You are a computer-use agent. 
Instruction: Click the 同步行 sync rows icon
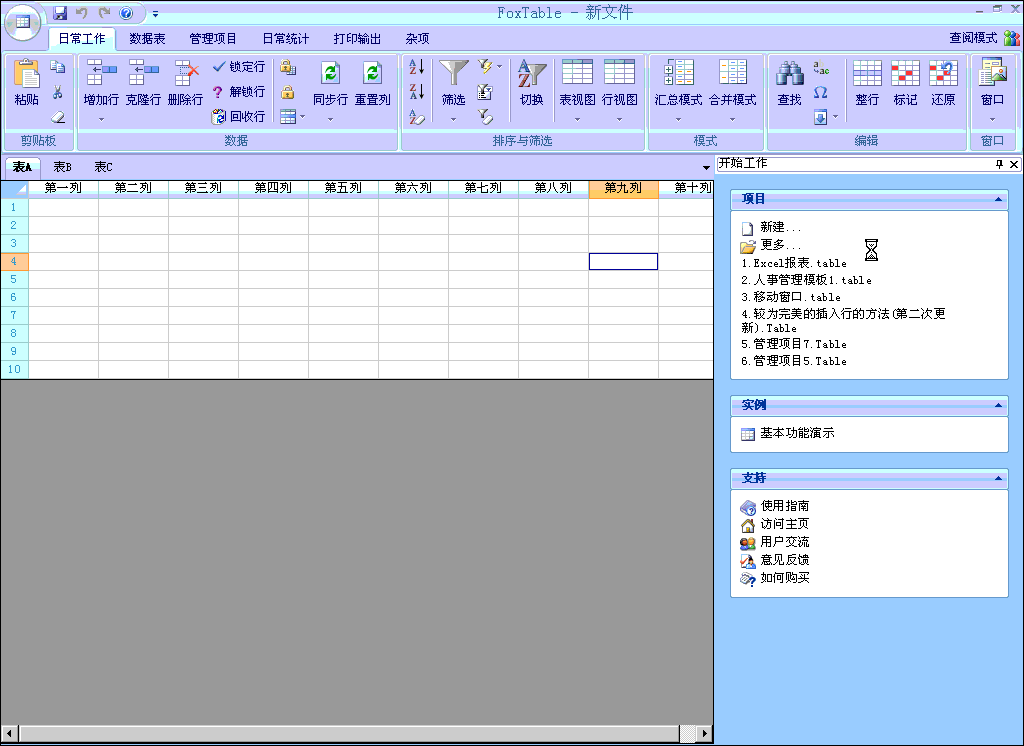point(330,73)
